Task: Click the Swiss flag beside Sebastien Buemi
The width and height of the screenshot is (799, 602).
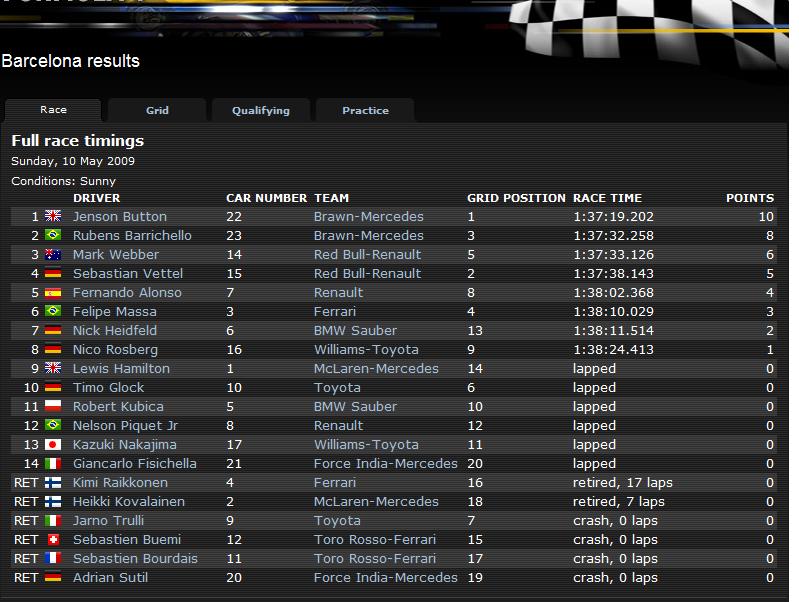Action: pos(53,539)
